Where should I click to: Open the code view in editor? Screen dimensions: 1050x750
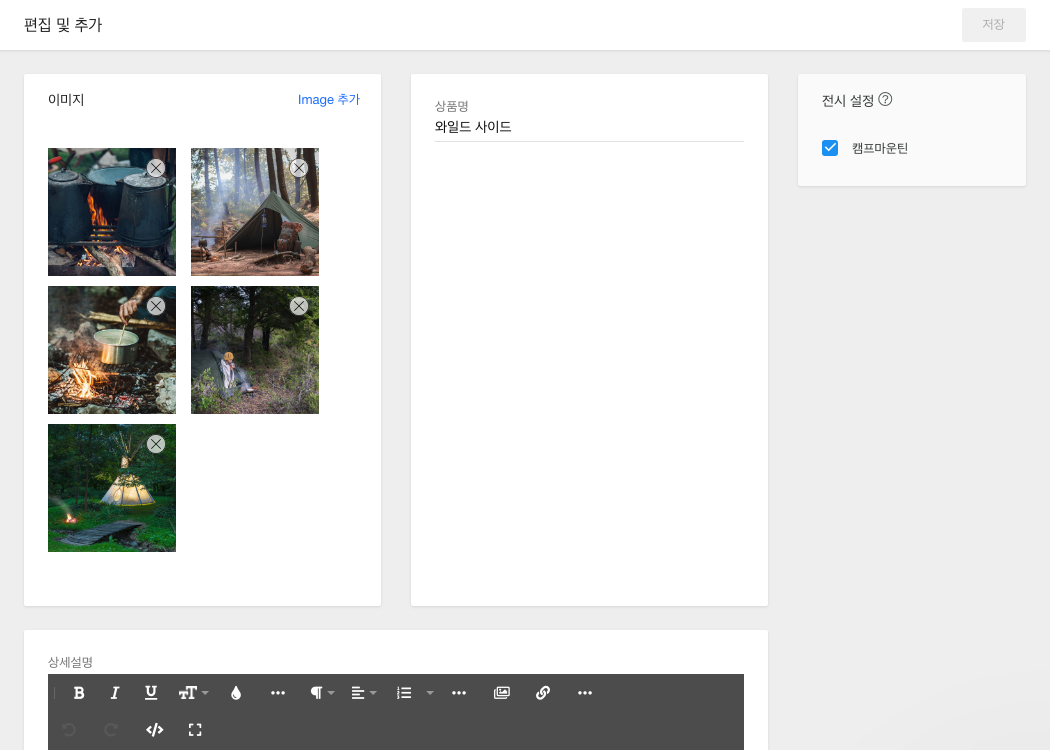154,730
